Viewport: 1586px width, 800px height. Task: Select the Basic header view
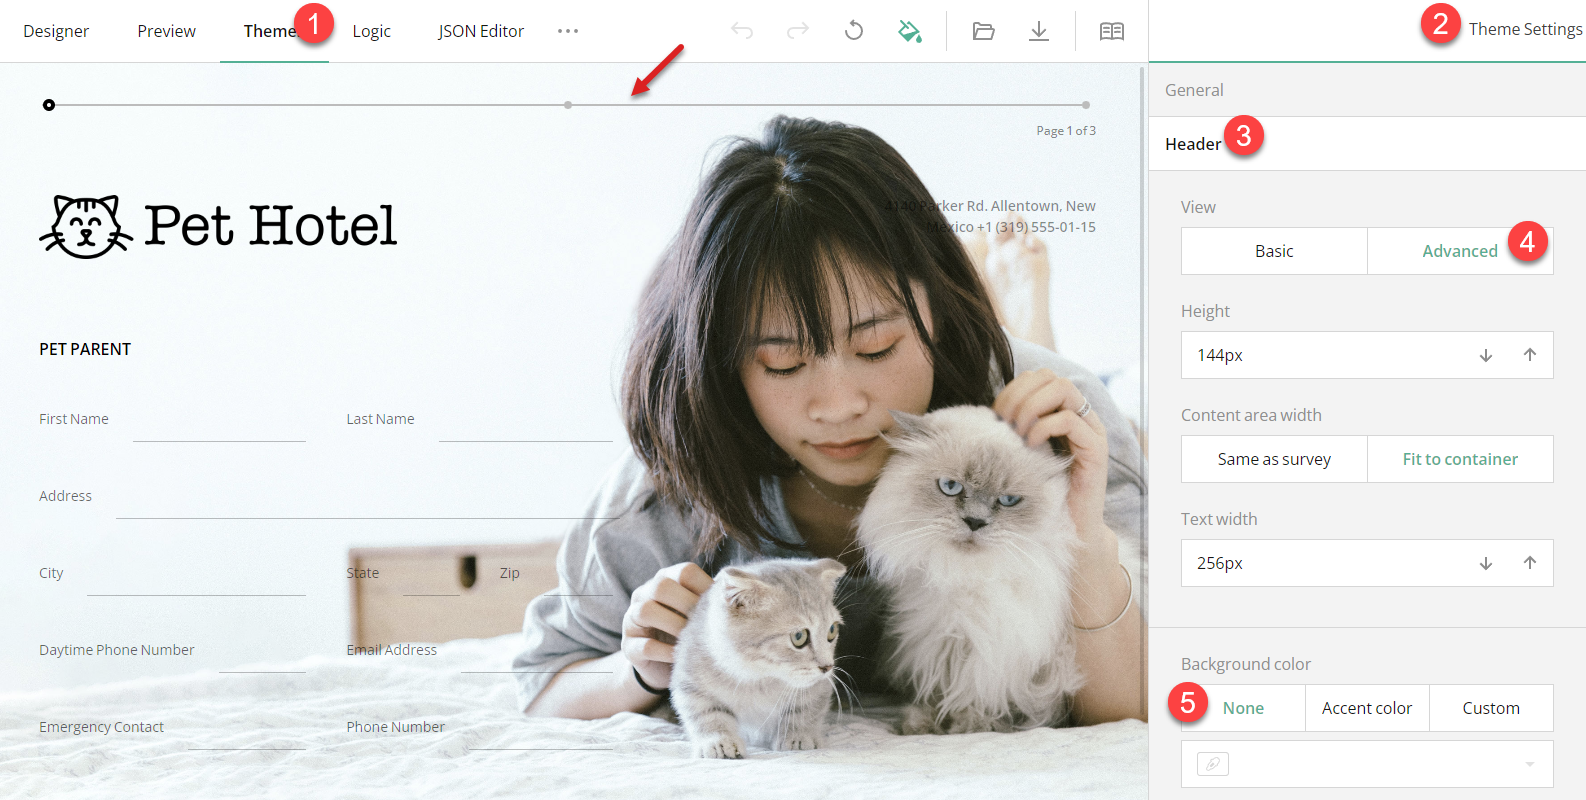(x=1274, y=251)
